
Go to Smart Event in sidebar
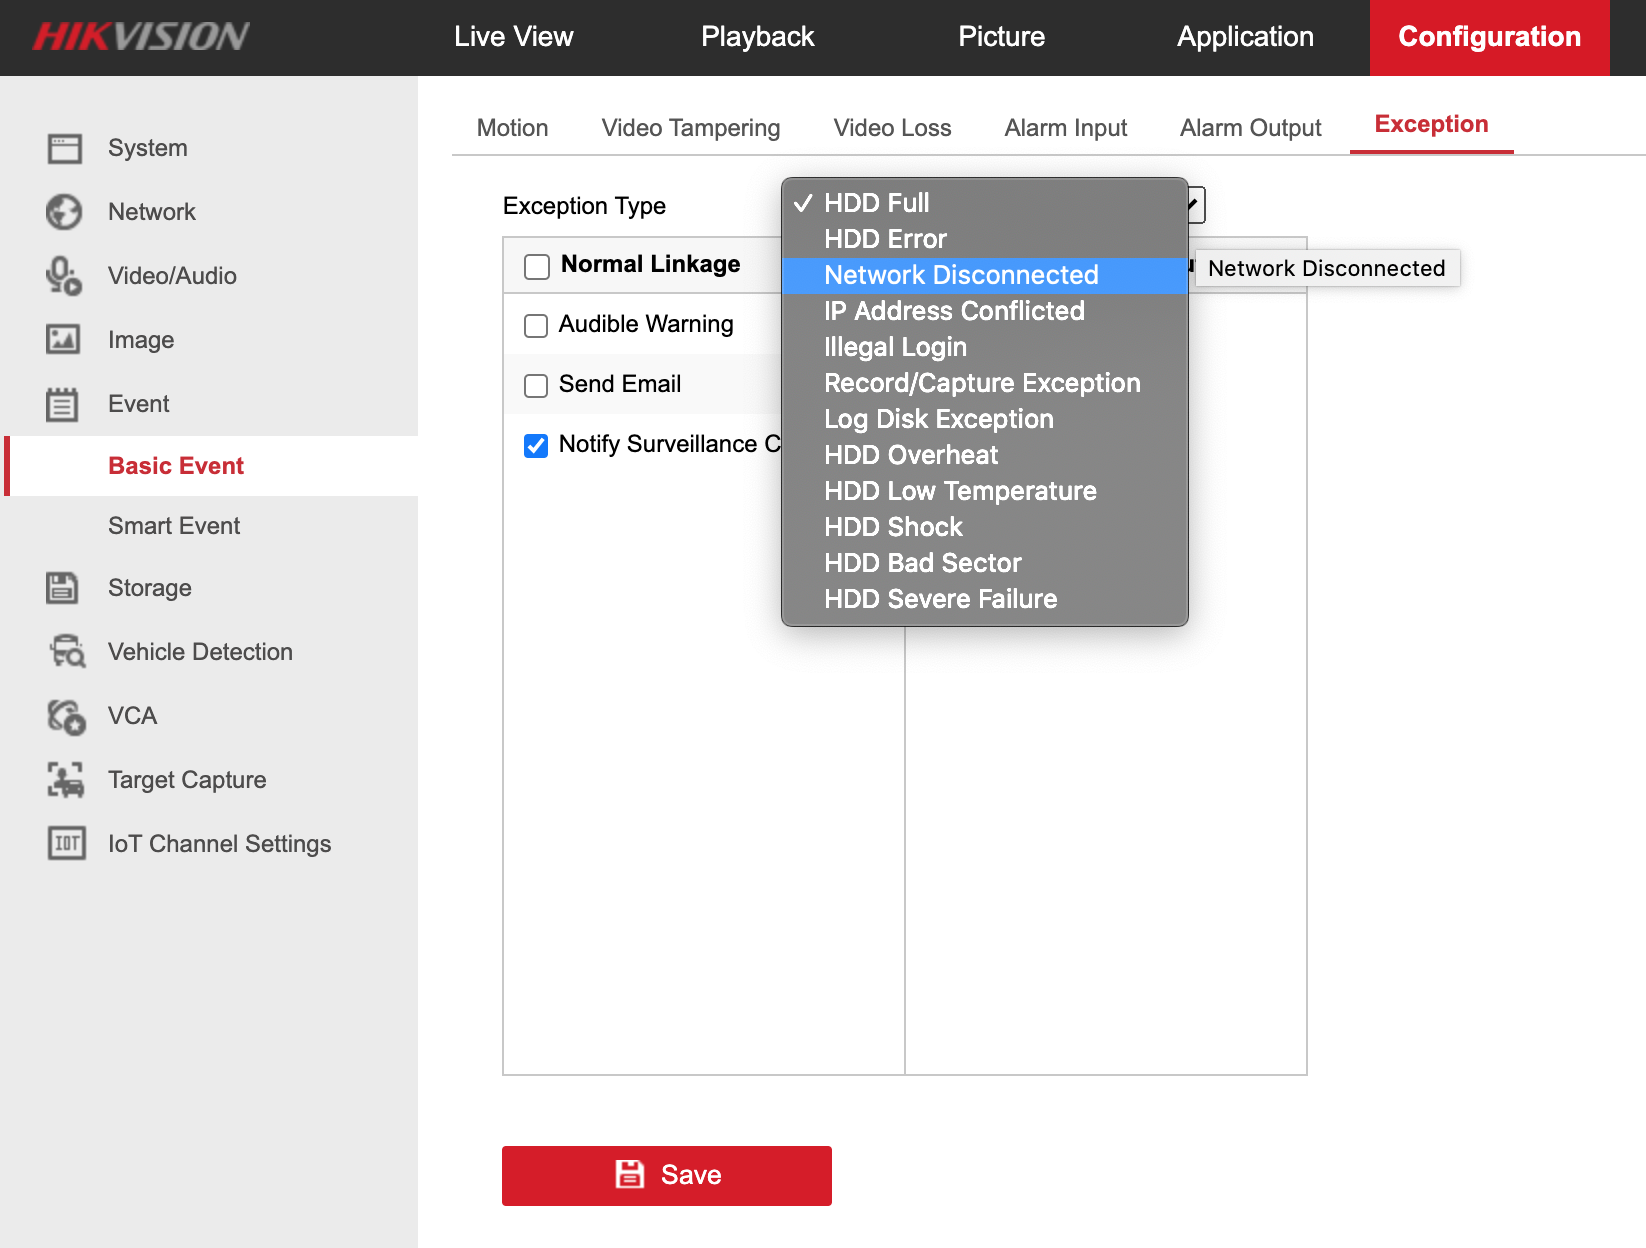[174, 526]
